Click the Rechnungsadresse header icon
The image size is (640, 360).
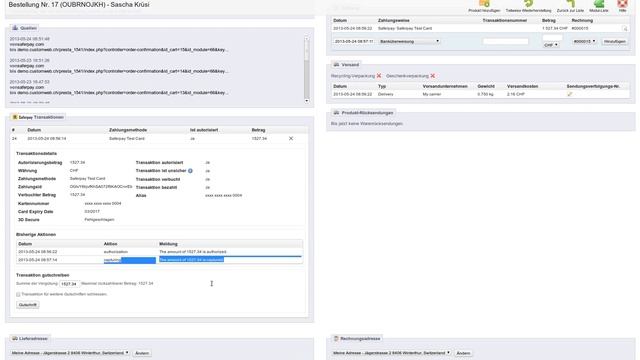(336, 338)
